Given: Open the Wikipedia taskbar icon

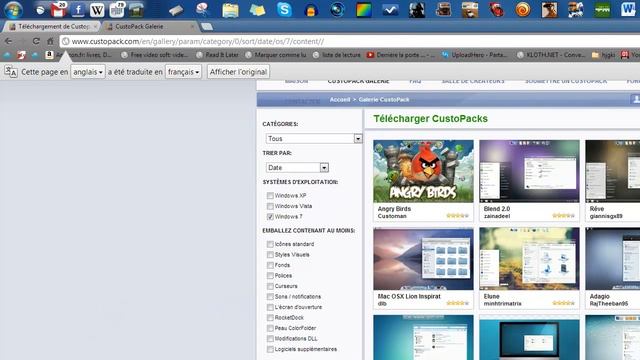Looking at the screenshot, I should [97, 10].
